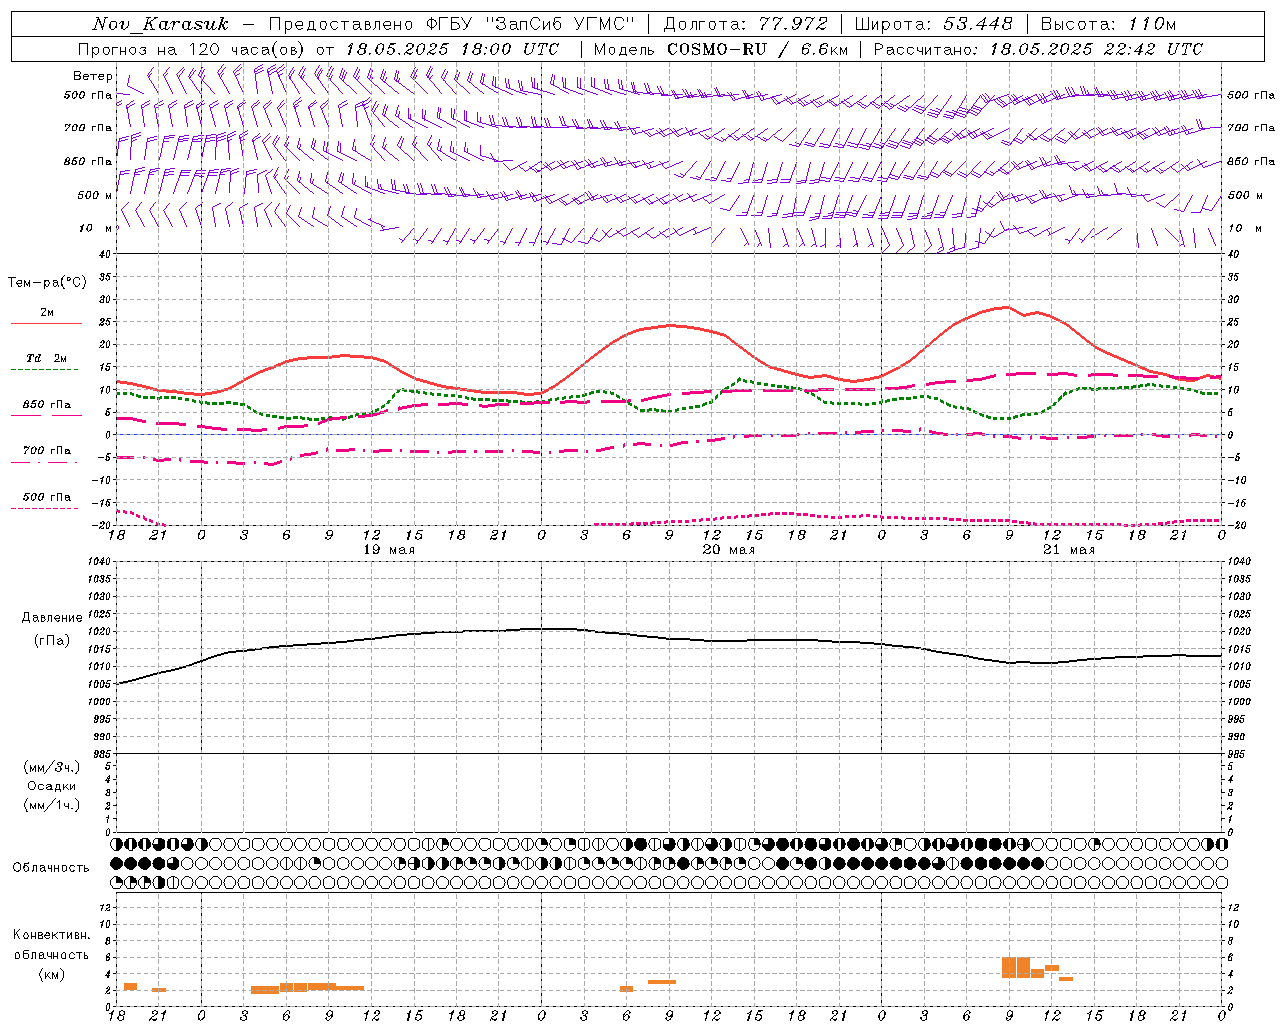This screenshot has width=1280, height=1024.
Task: Click the 19 мая date label
Action: click(389, 550)
